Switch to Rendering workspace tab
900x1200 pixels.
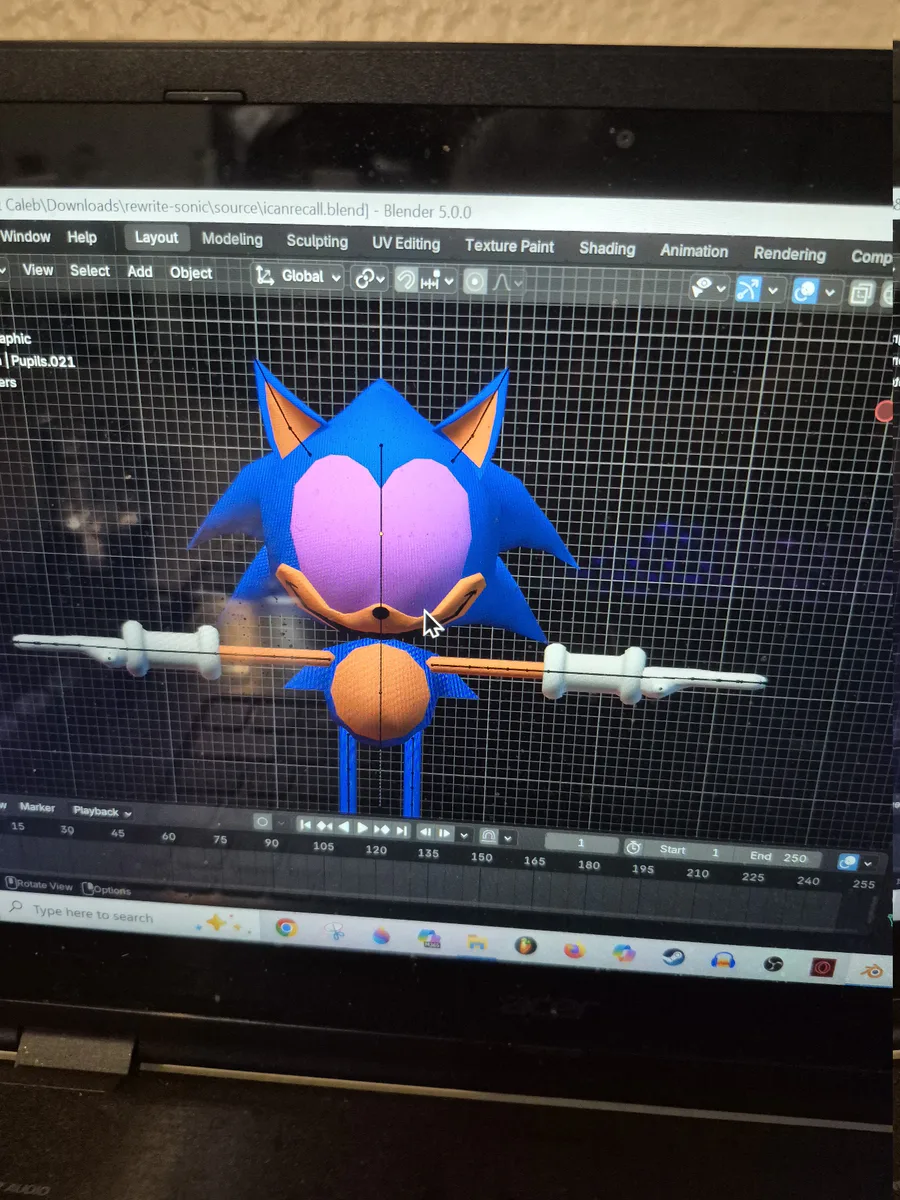tap(790, 254)
